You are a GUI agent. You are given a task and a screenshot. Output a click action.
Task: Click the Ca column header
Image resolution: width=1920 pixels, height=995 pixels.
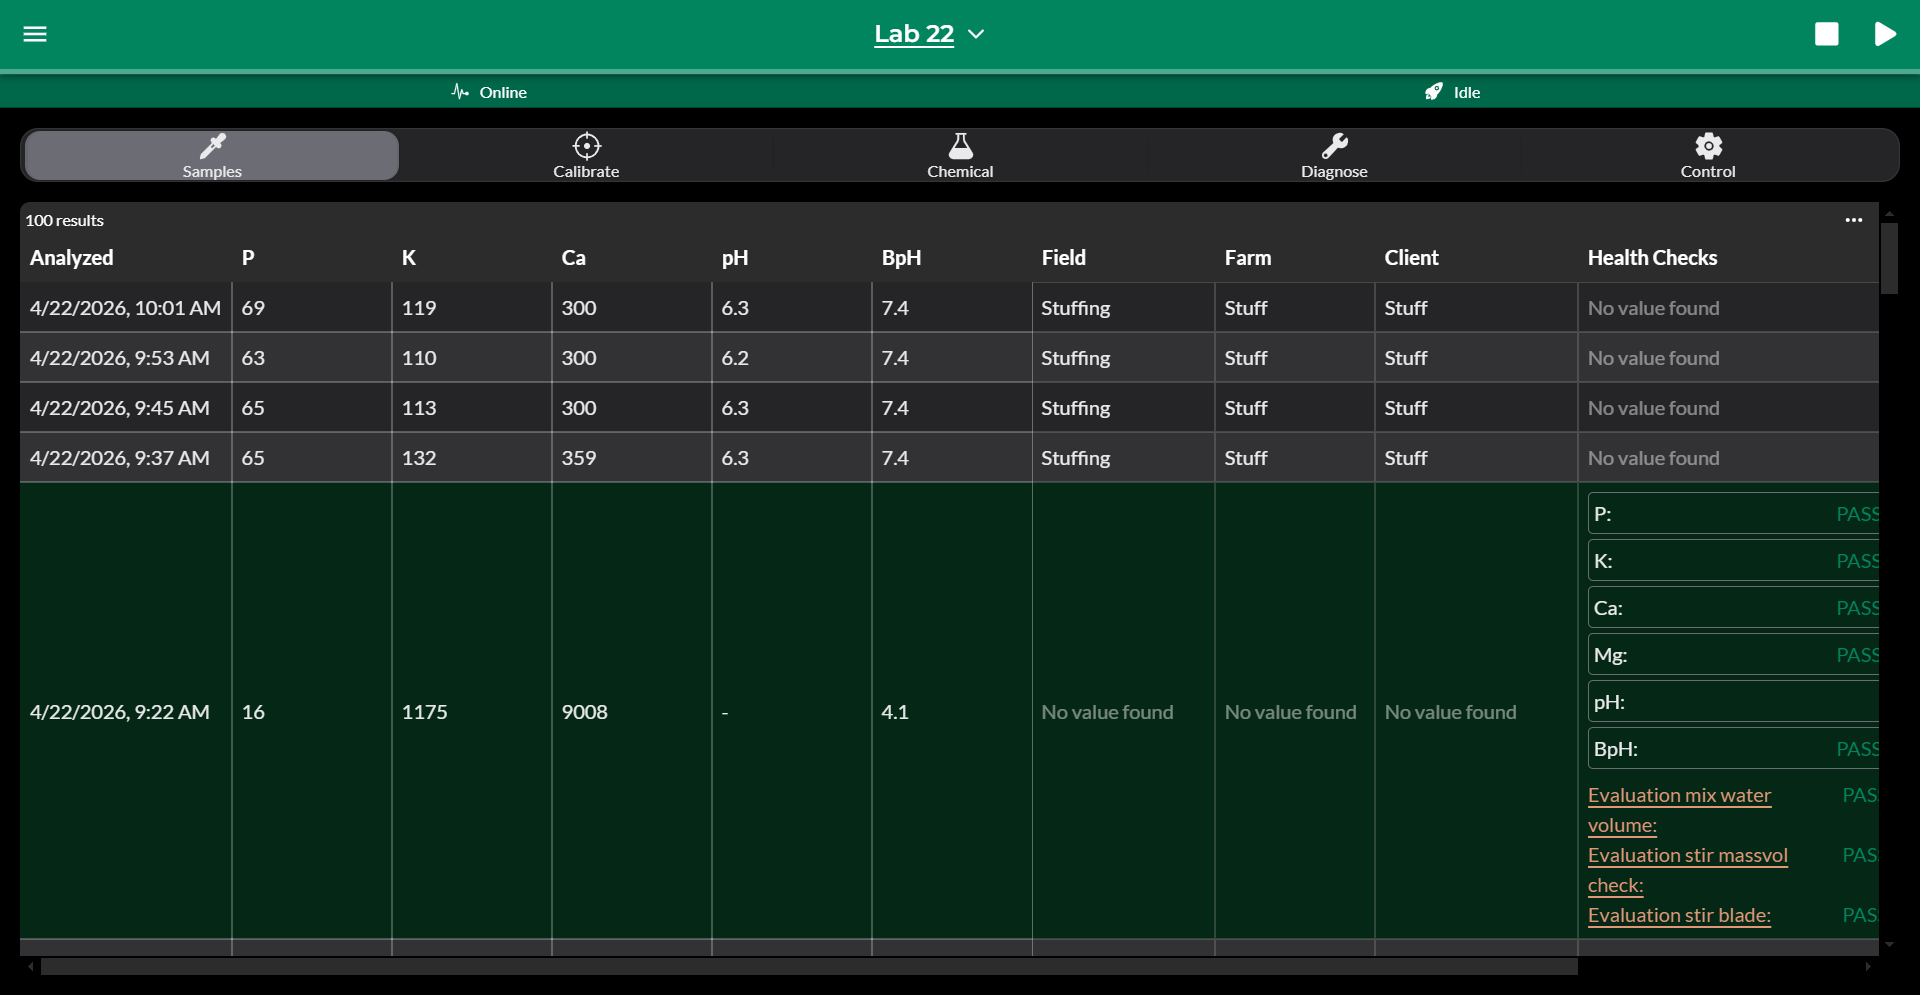(x=573, y=258)
